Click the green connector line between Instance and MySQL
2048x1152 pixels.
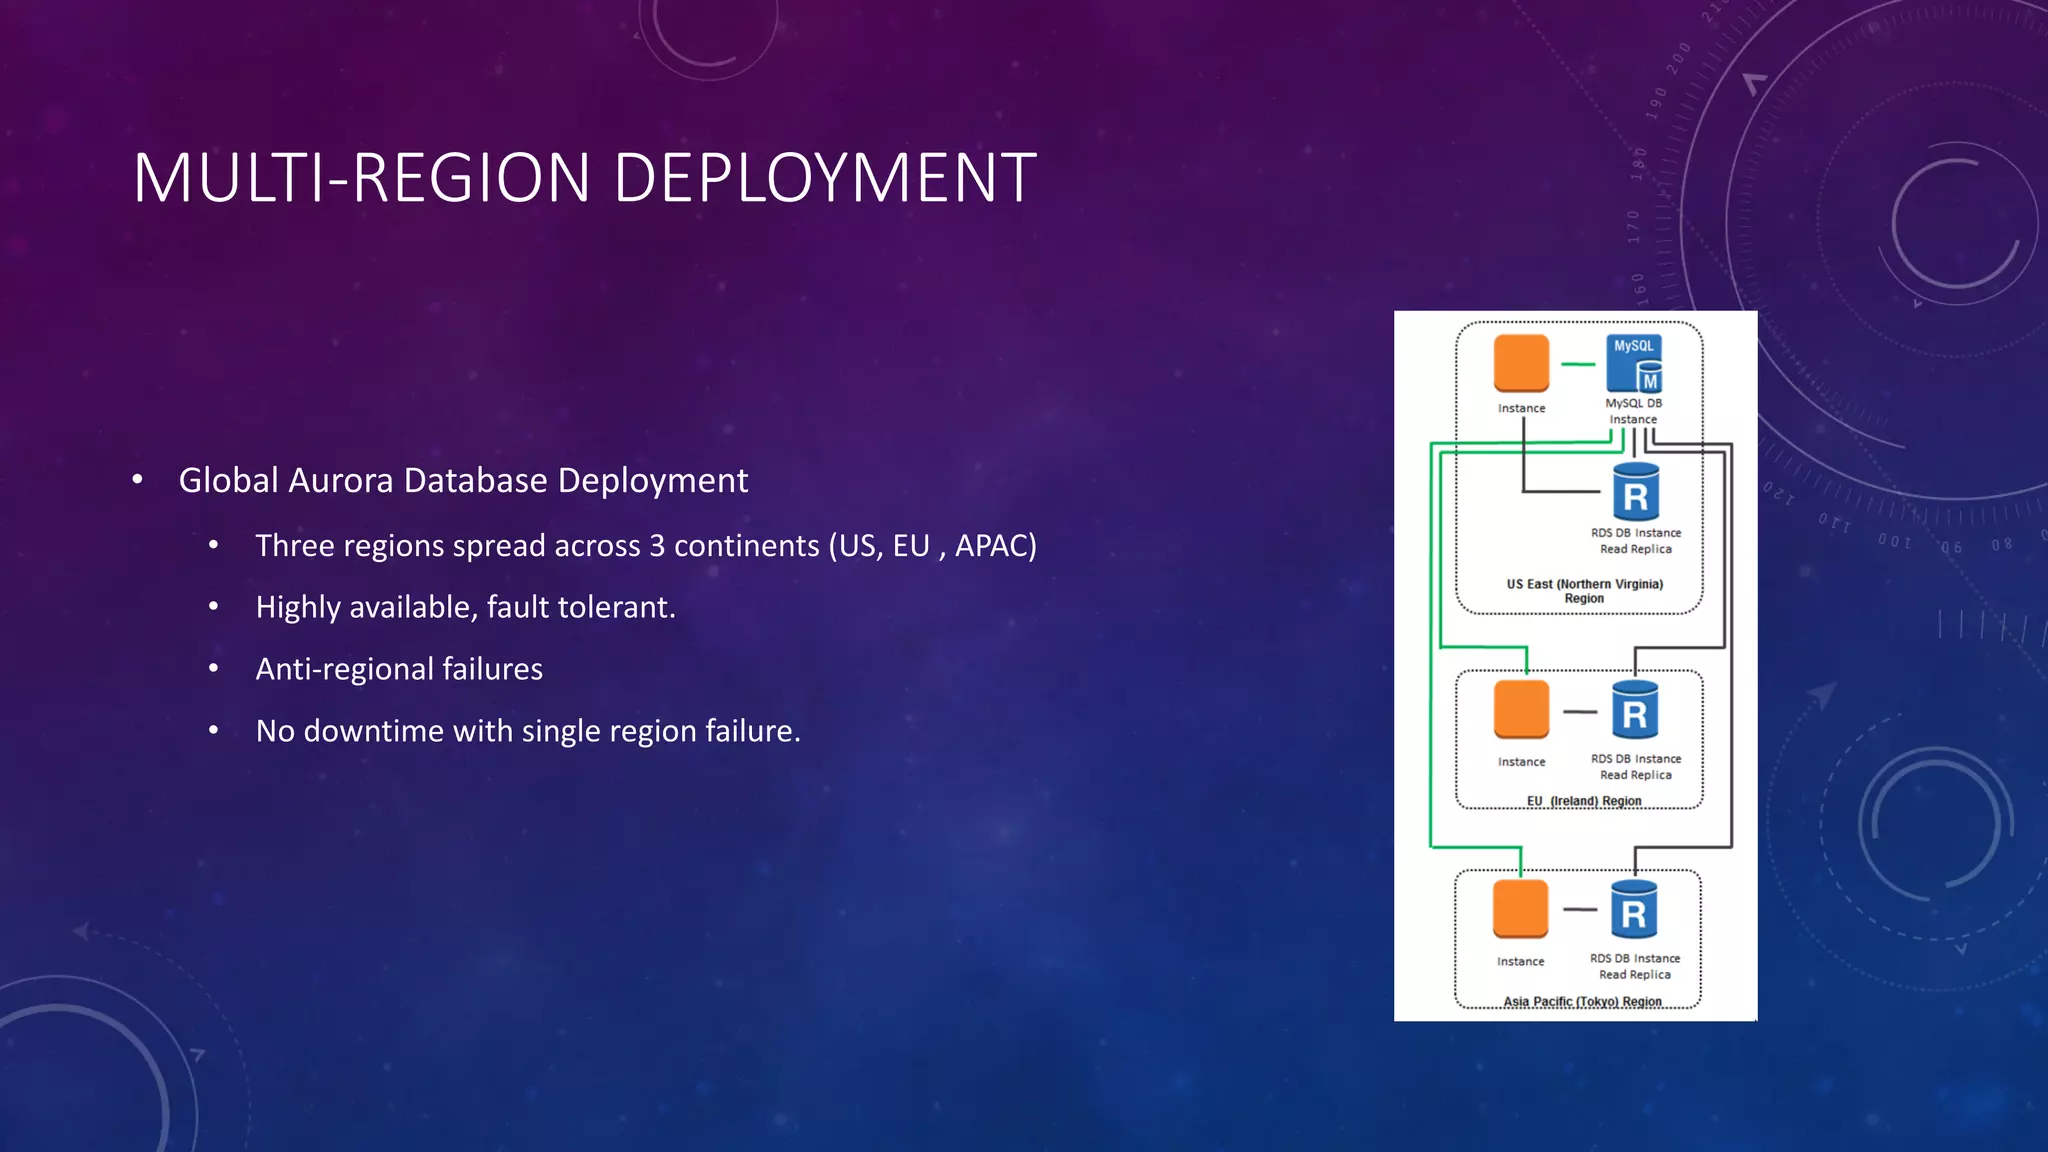(x=1578, y=364)
